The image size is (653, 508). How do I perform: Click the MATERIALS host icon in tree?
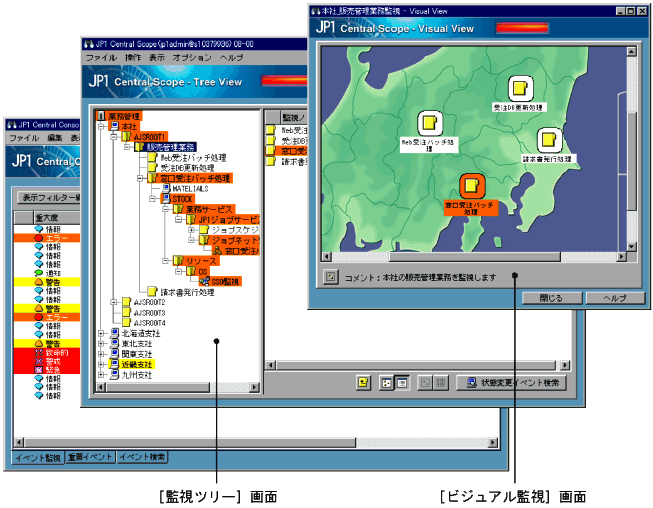pos(166,189)
